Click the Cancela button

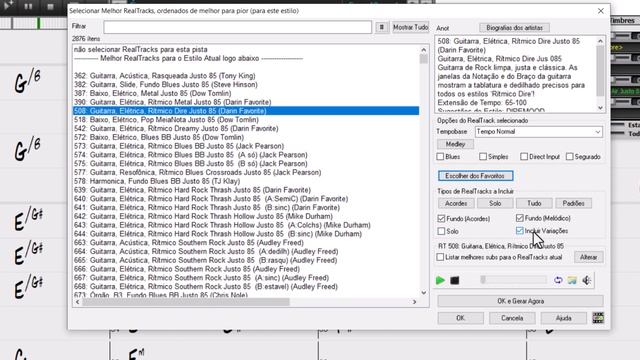(x=512, y=318)
